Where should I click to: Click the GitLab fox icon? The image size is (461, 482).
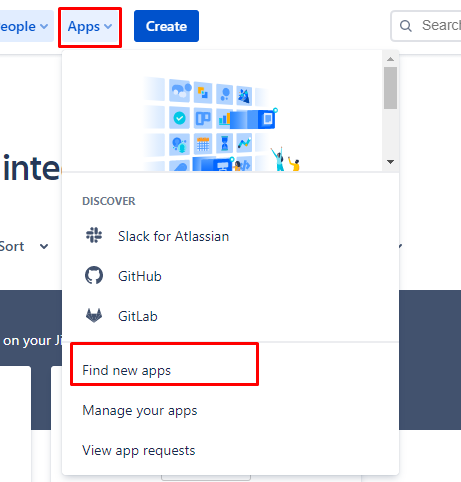[x=94, y=315]
